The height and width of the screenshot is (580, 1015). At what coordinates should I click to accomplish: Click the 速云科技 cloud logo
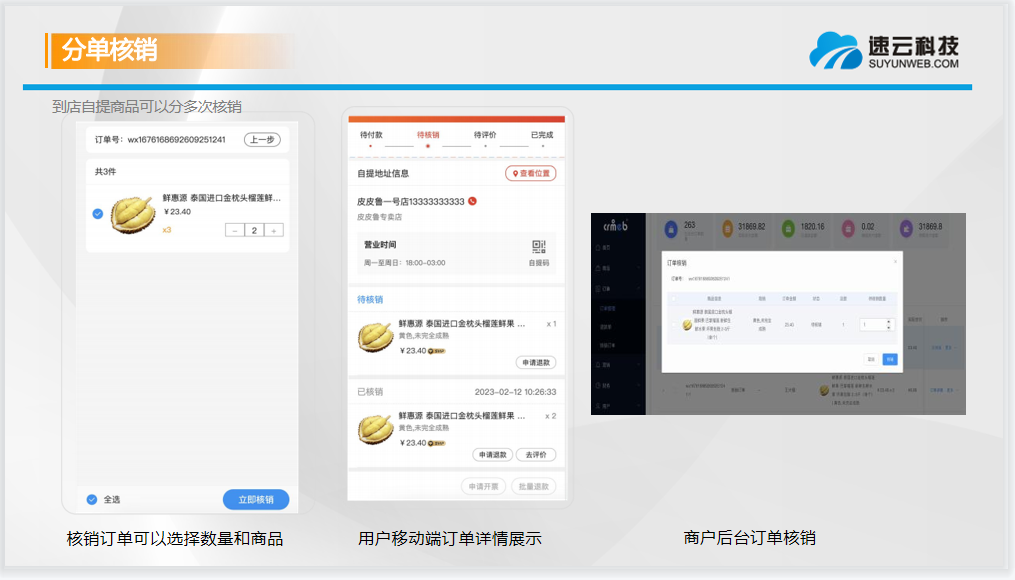pyautogui.click(x=836, y=51)
